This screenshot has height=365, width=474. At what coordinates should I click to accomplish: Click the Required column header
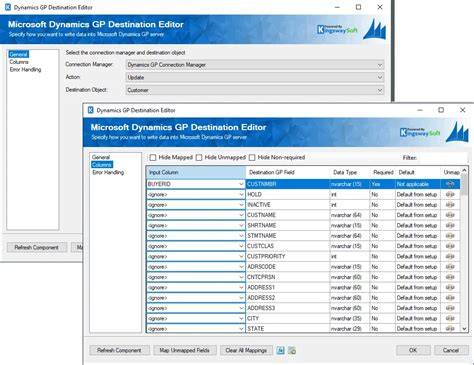point(383,172)
